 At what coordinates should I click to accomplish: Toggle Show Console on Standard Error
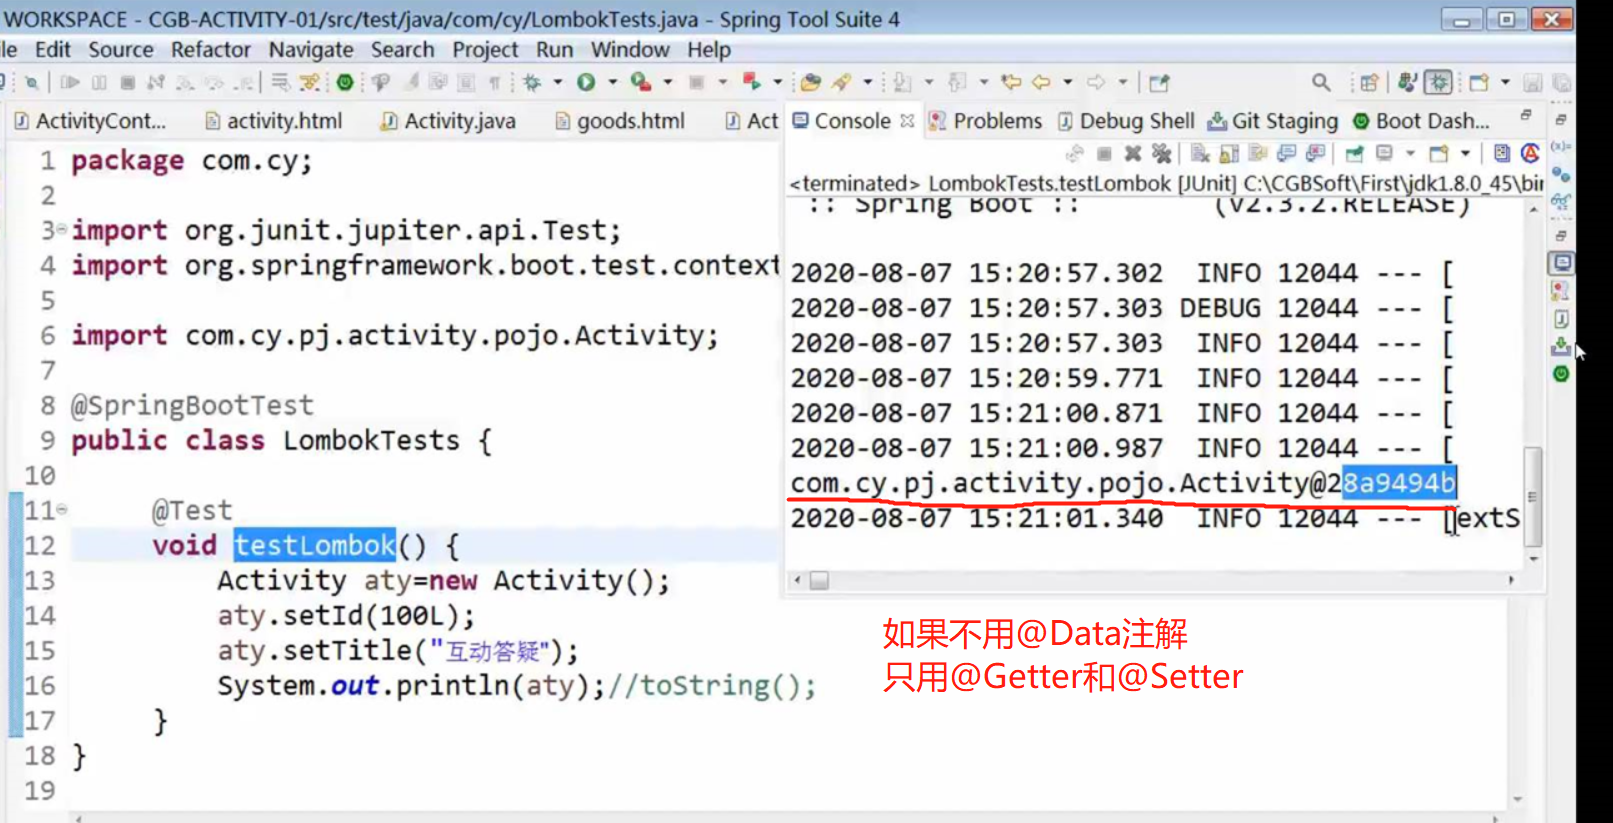[x=1316, y=154]
